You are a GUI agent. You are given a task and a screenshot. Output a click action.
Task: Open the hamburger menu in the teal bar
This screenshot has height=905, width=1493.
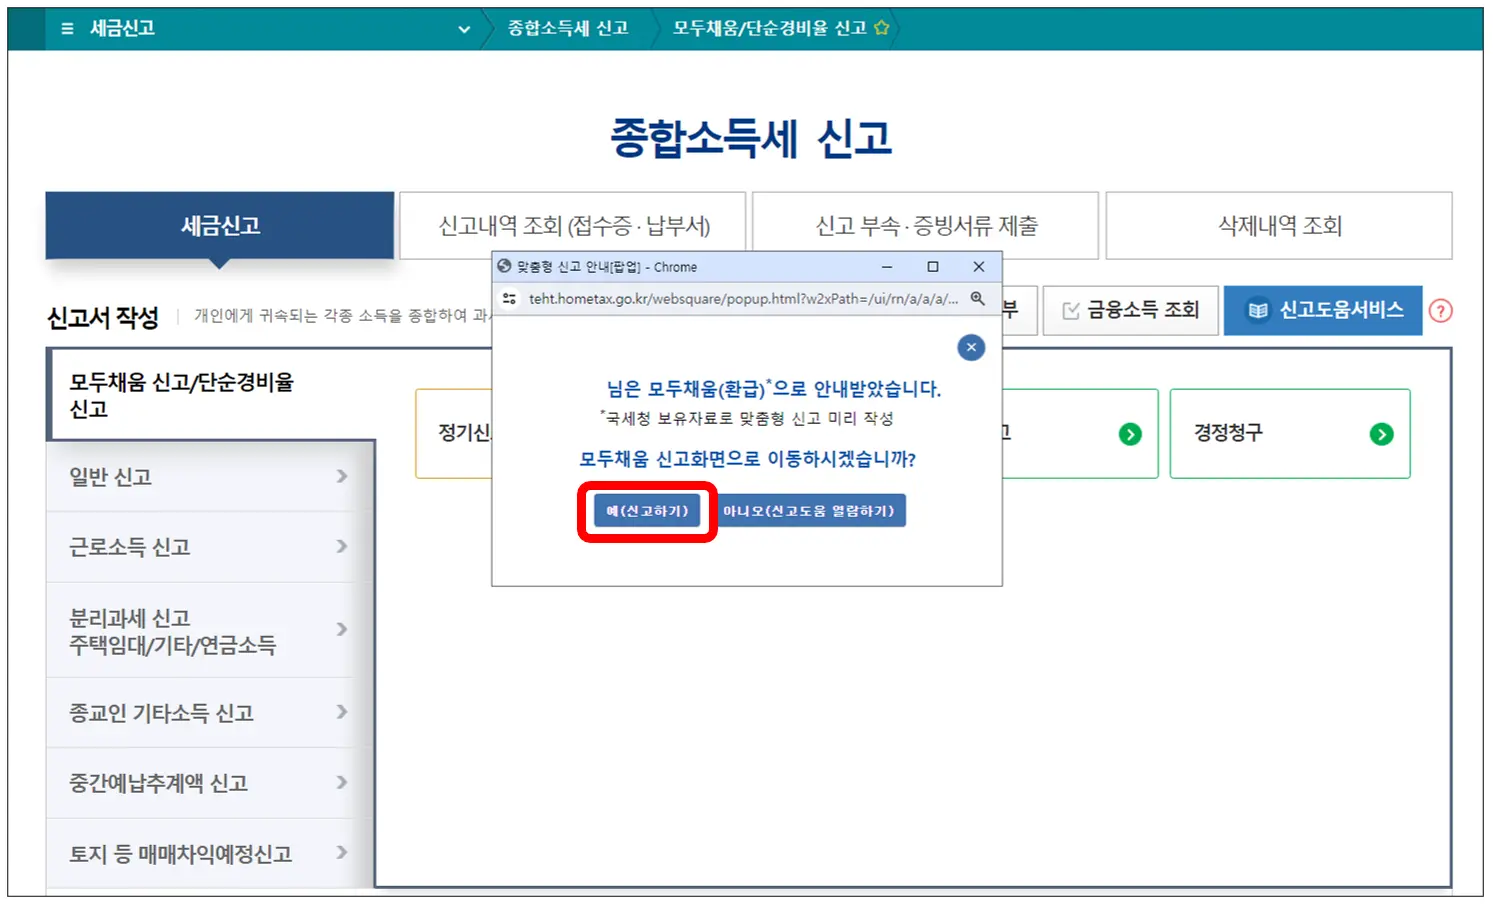(66, 29)
